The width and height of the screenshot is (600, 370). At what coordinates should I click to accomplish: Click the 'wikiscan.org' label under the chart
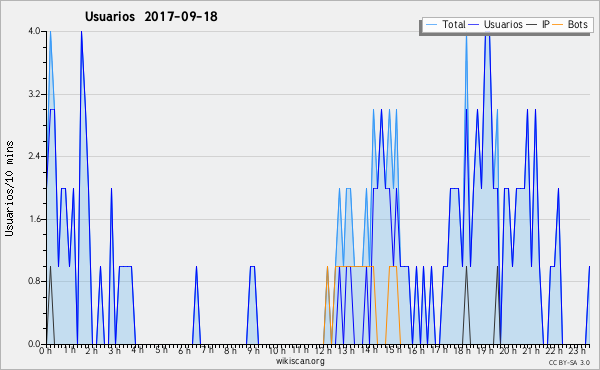click(x=300, y=361)
